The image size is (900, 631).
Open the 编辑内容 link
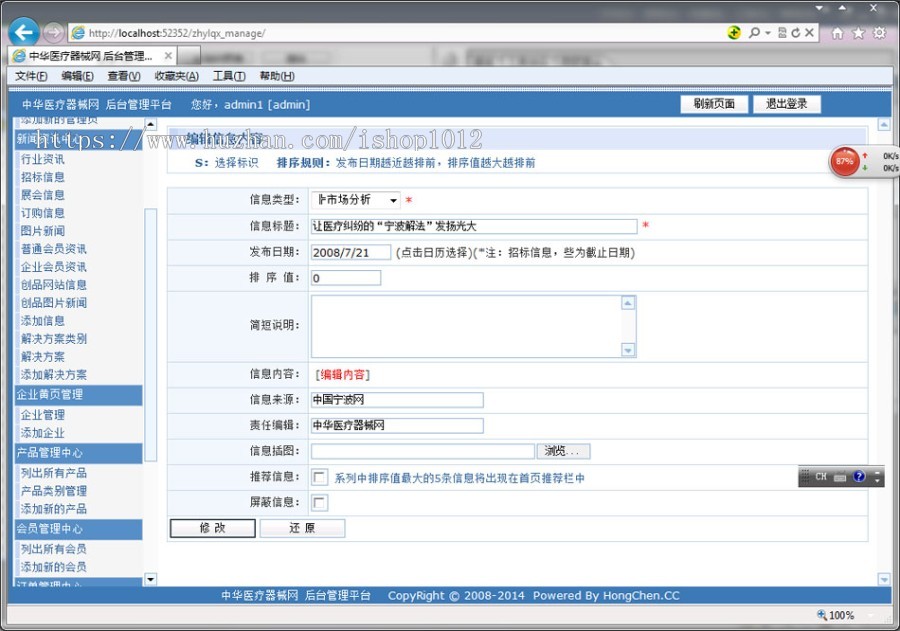(342, 375)
